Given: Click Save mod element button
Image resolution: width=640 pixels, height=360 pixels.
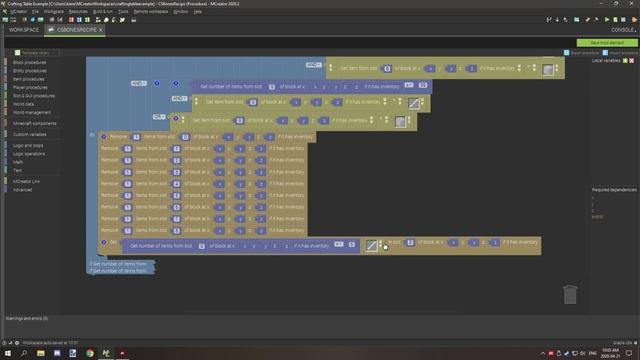Looking at the screenshot, I should coord(607,42).
